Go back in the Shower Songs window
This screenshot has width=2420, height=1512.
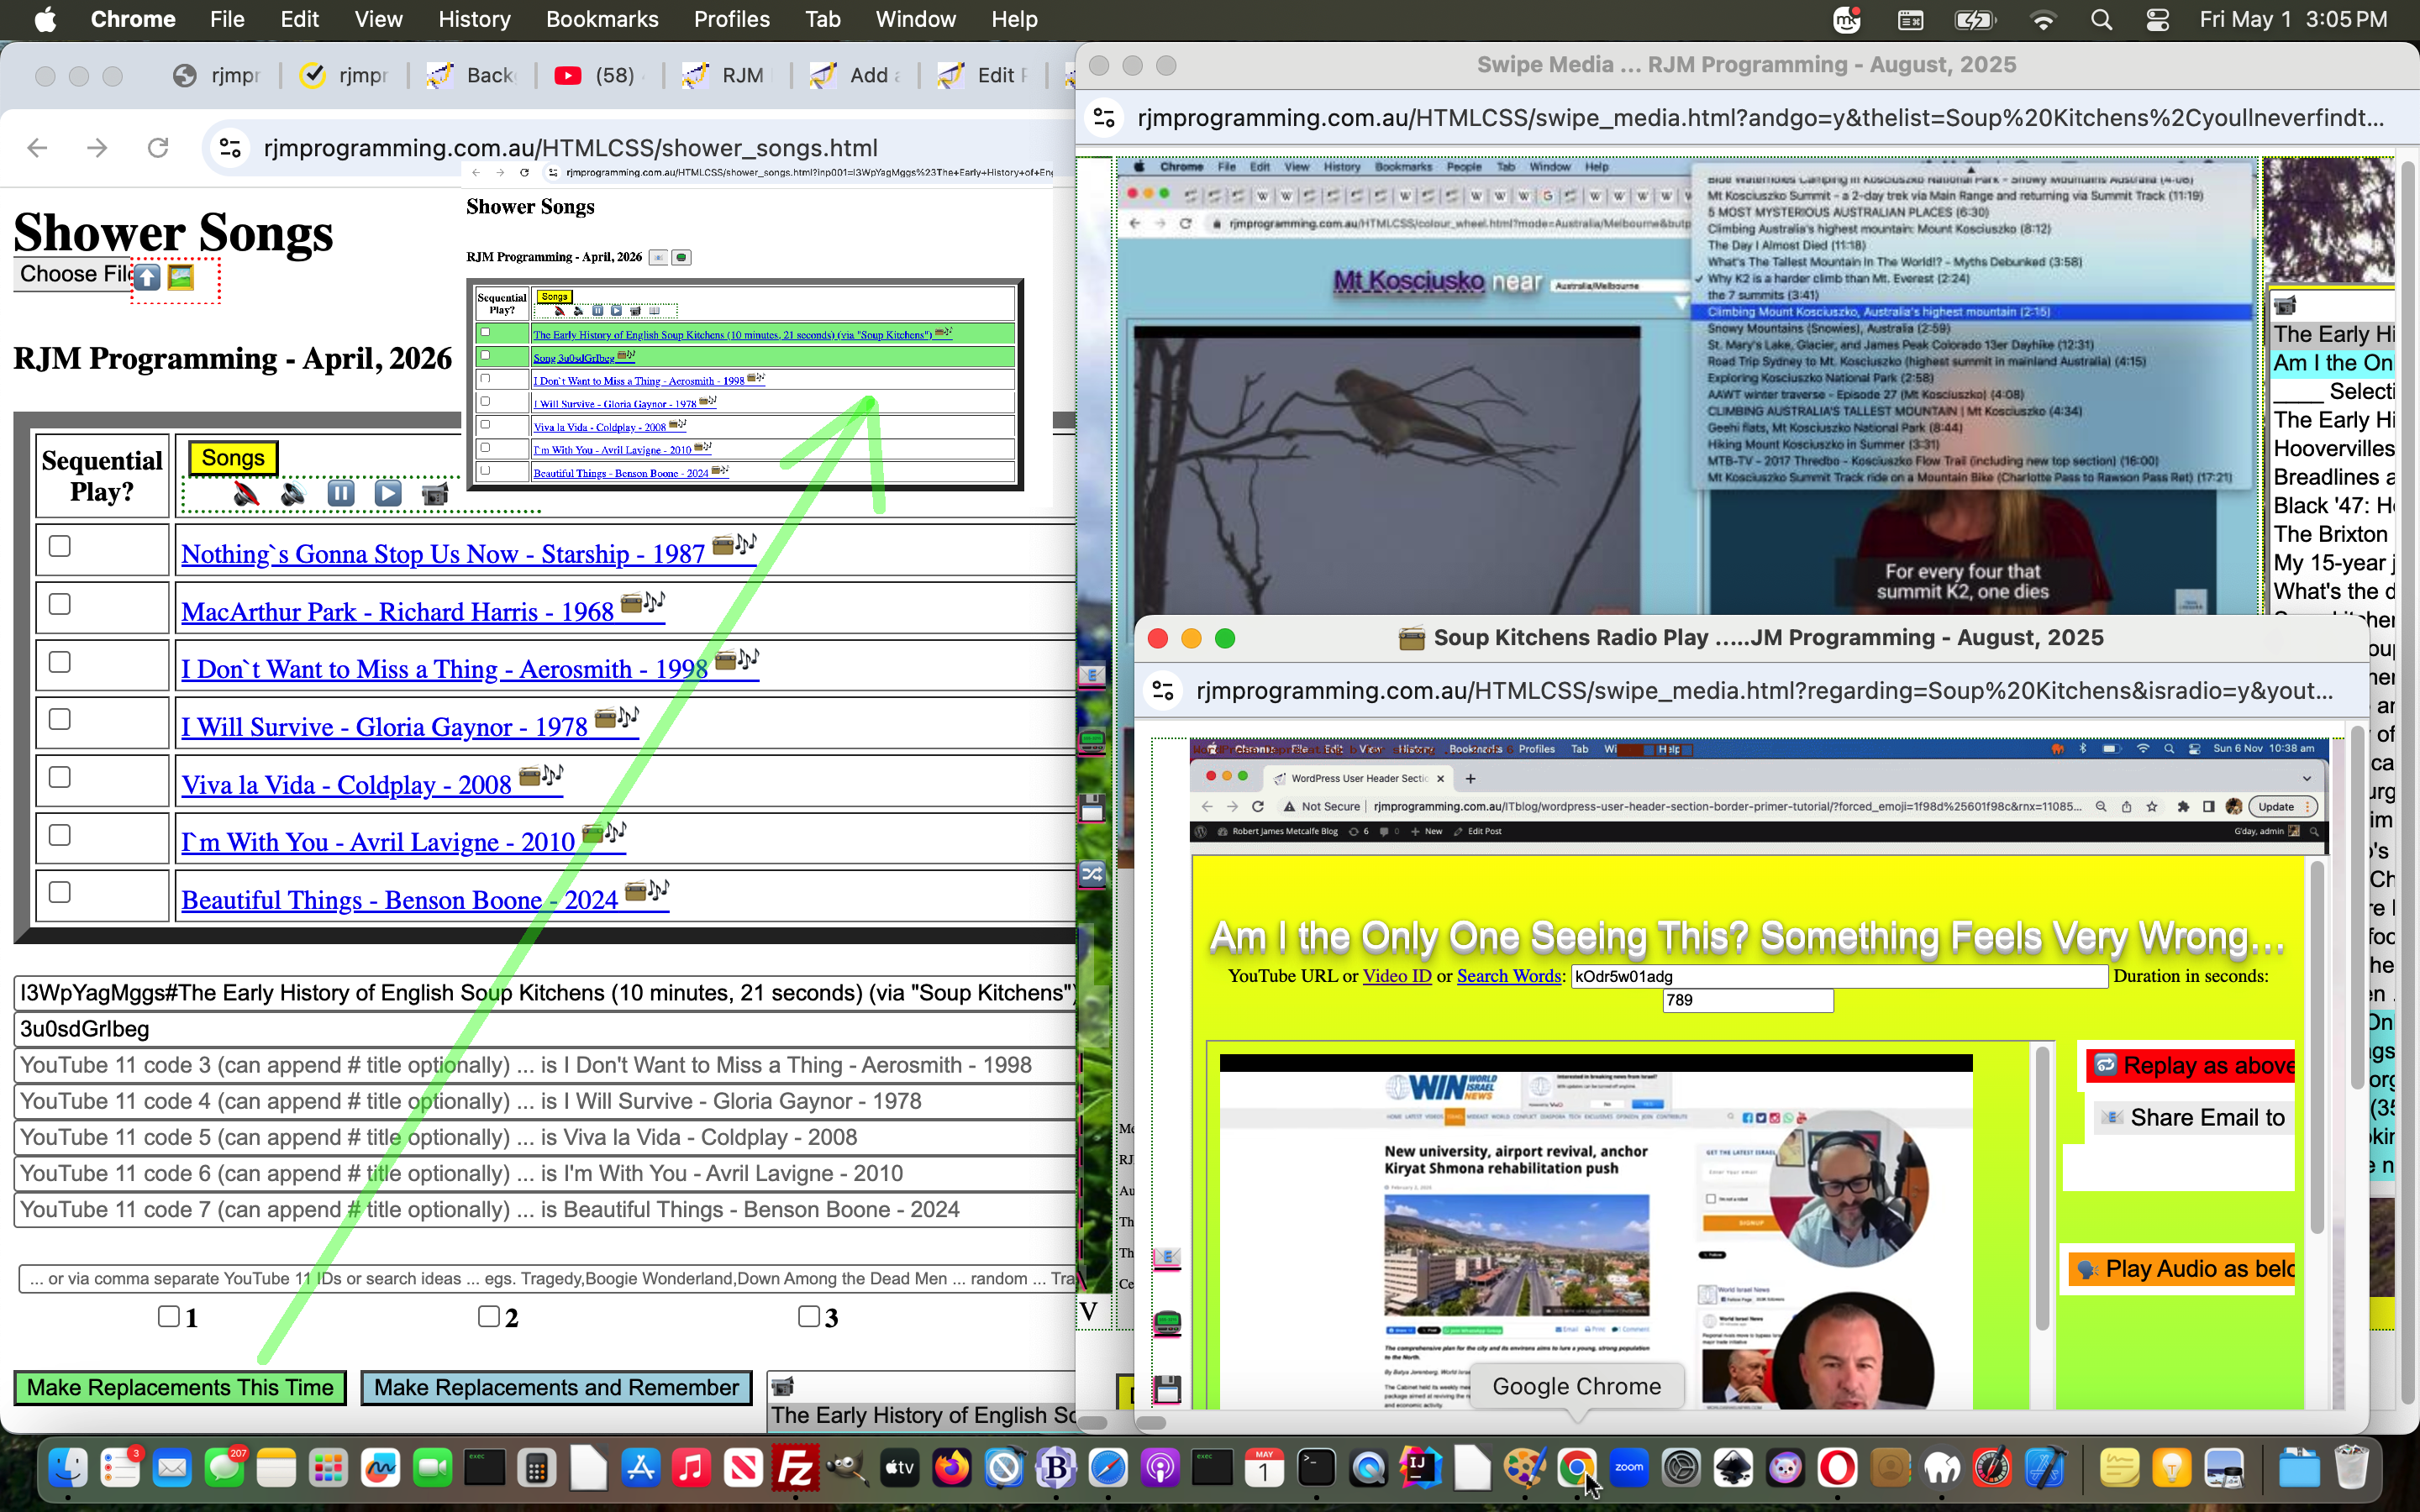38,148
